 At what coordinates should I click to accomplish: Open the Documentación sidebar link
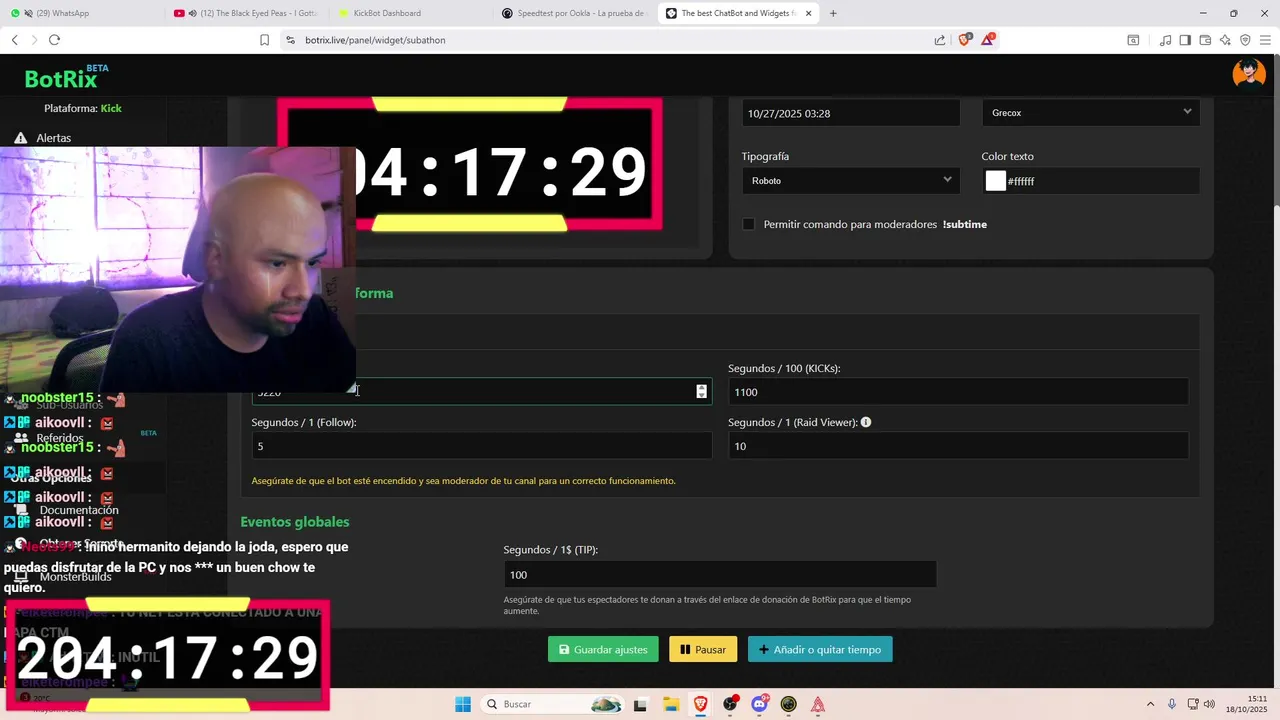[x=79, y=510]
